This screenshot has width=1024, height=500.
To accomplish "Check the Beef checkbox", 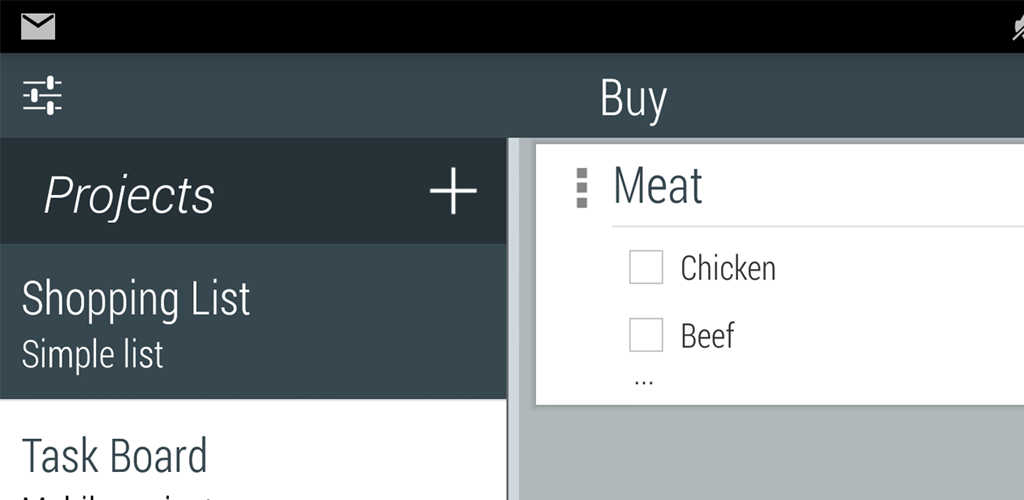I will [646, 335].
